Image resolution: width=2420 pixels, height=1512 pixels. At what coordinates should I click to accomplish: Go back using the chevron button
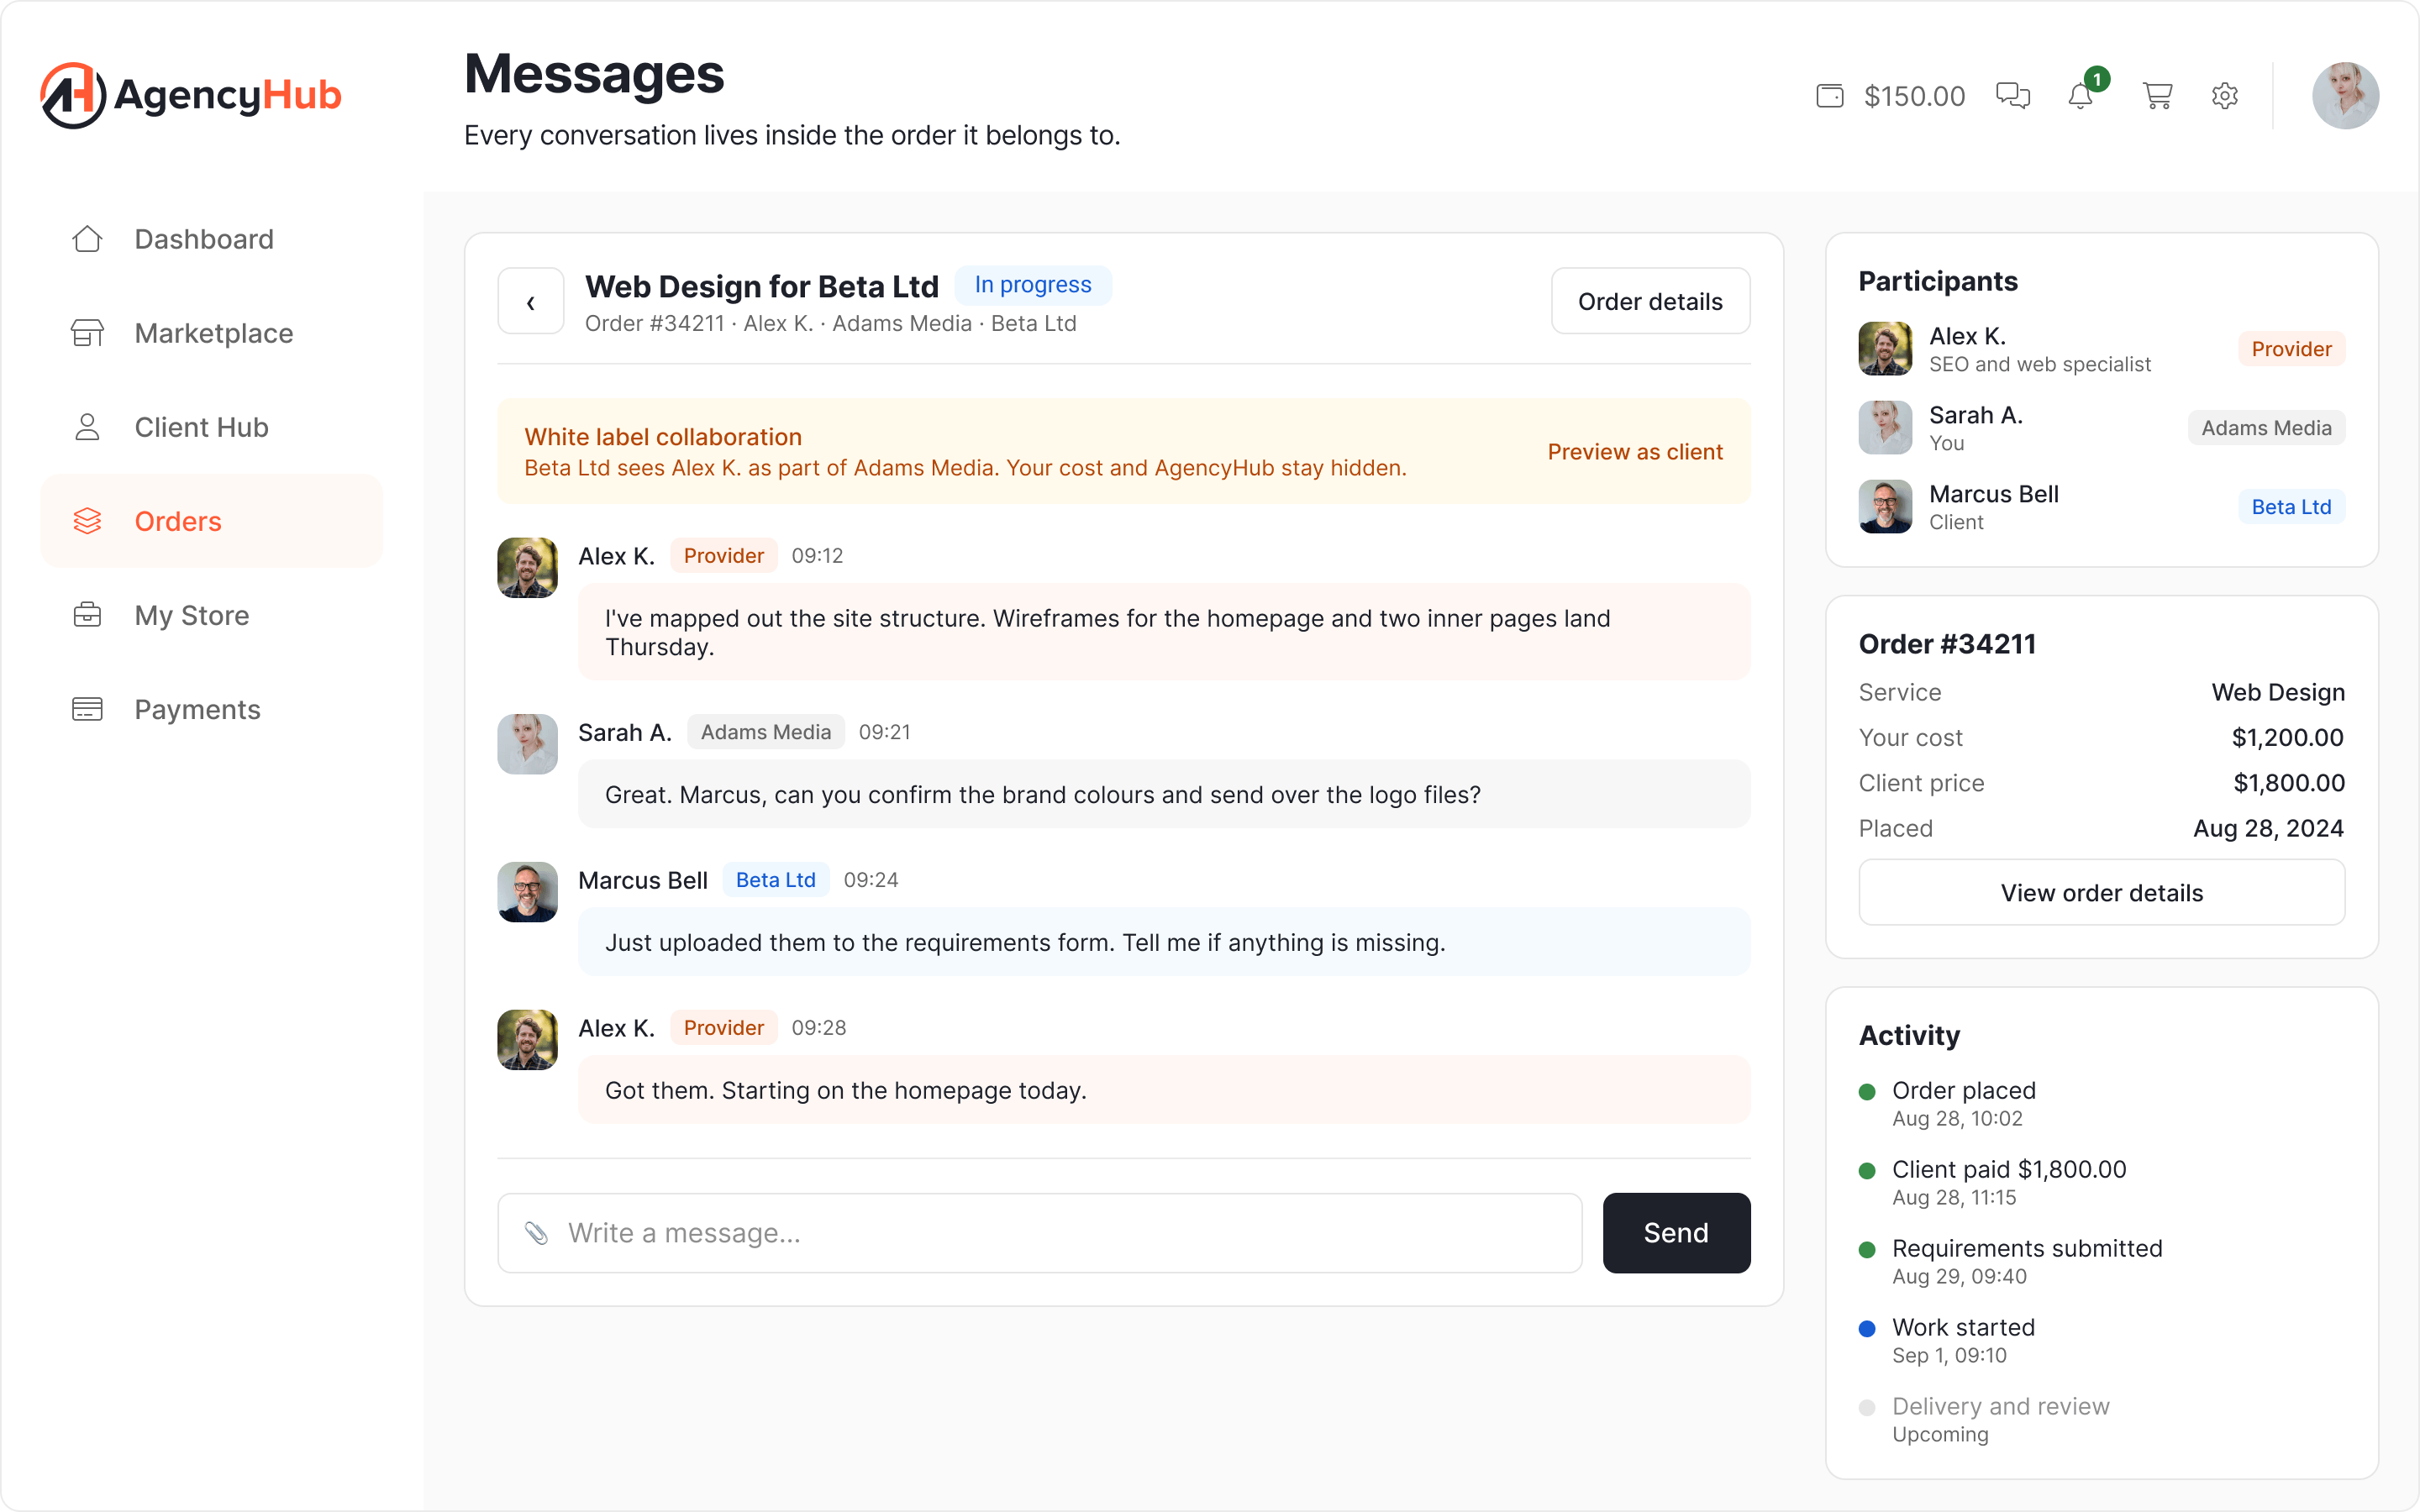[x=530, y=301]
